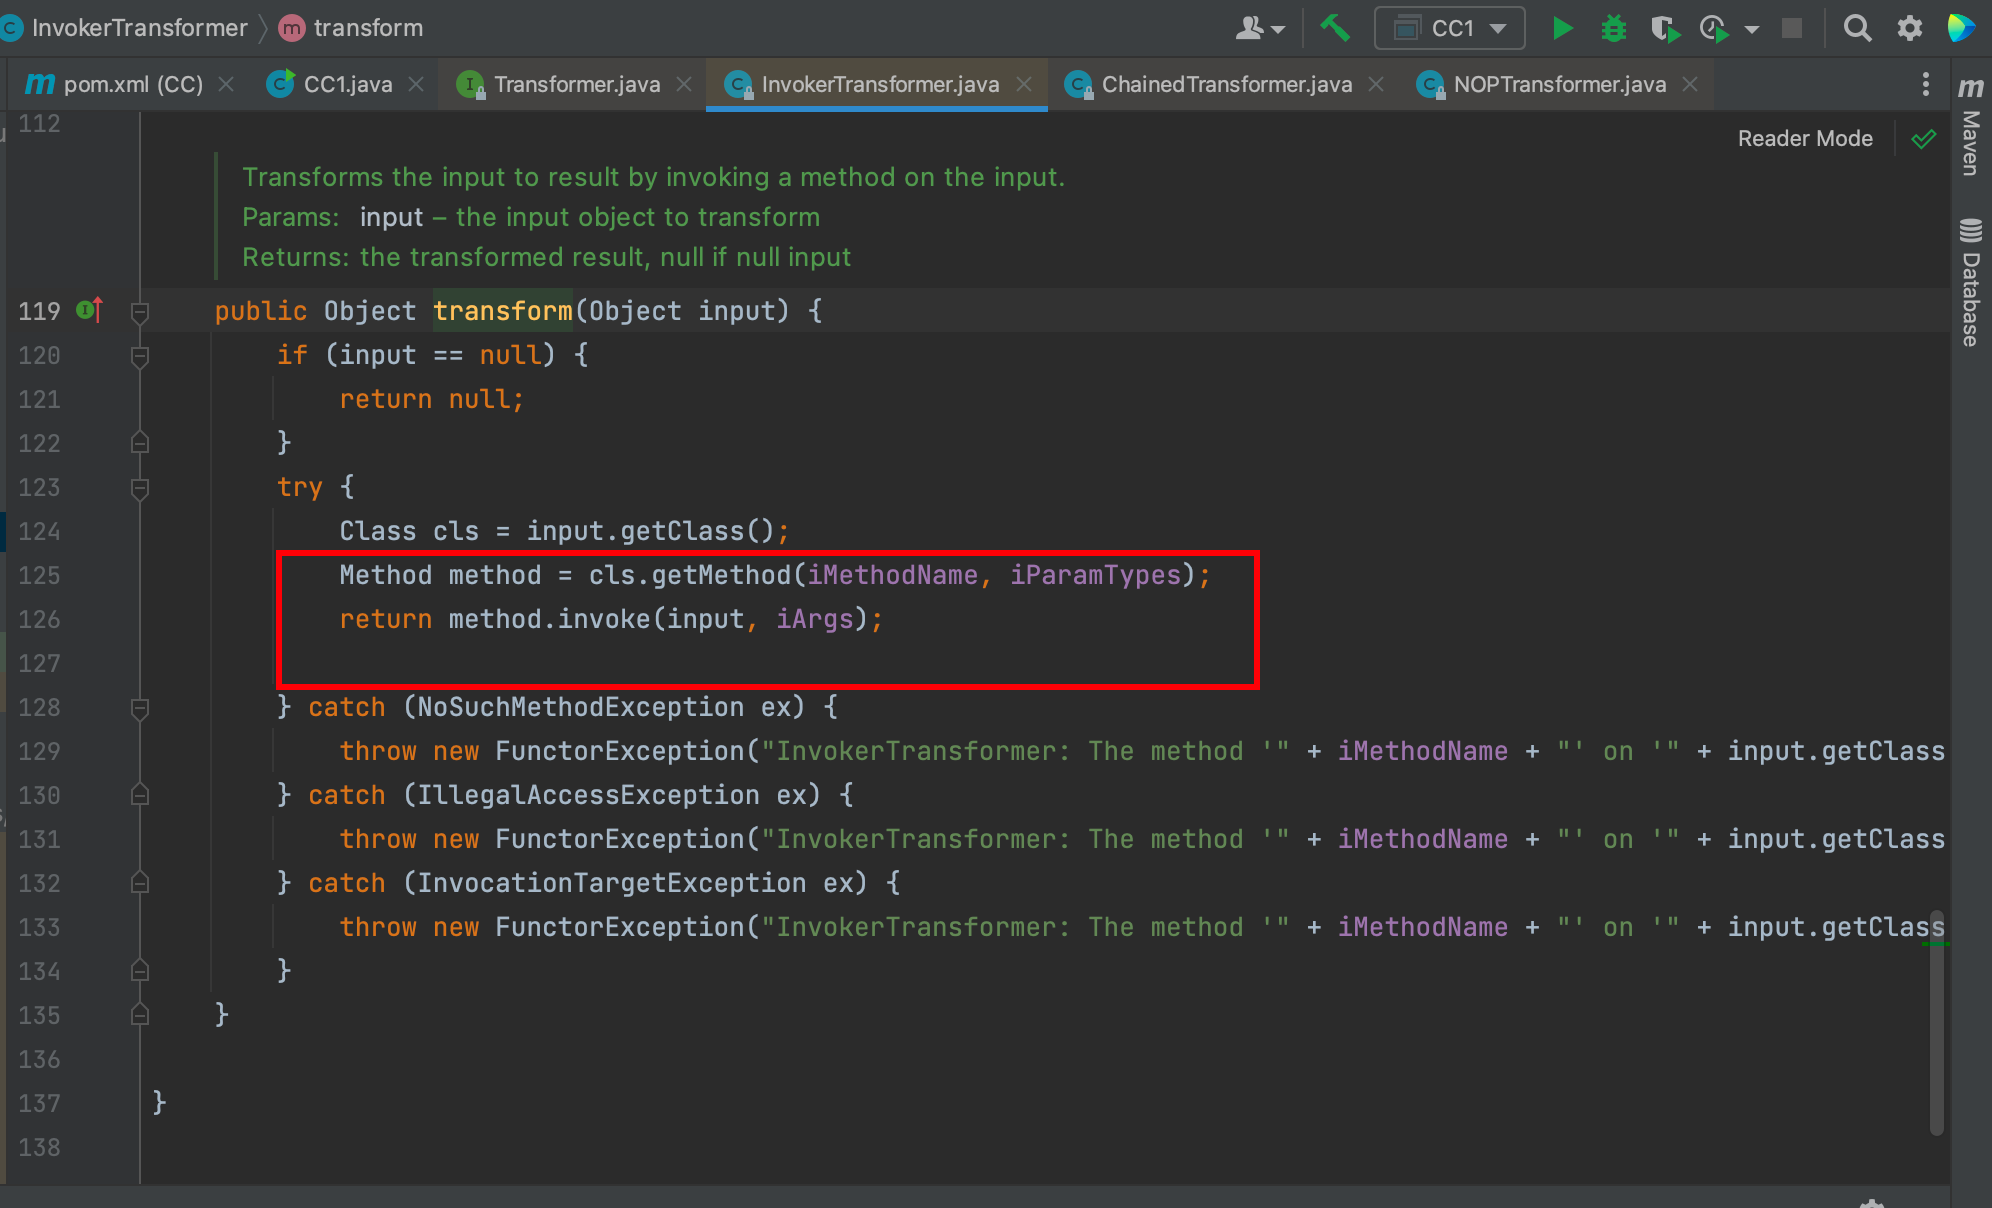Click the transform method breadcrumb
This screenshot has height=1208, width=1992.
[x=351, y=28]
